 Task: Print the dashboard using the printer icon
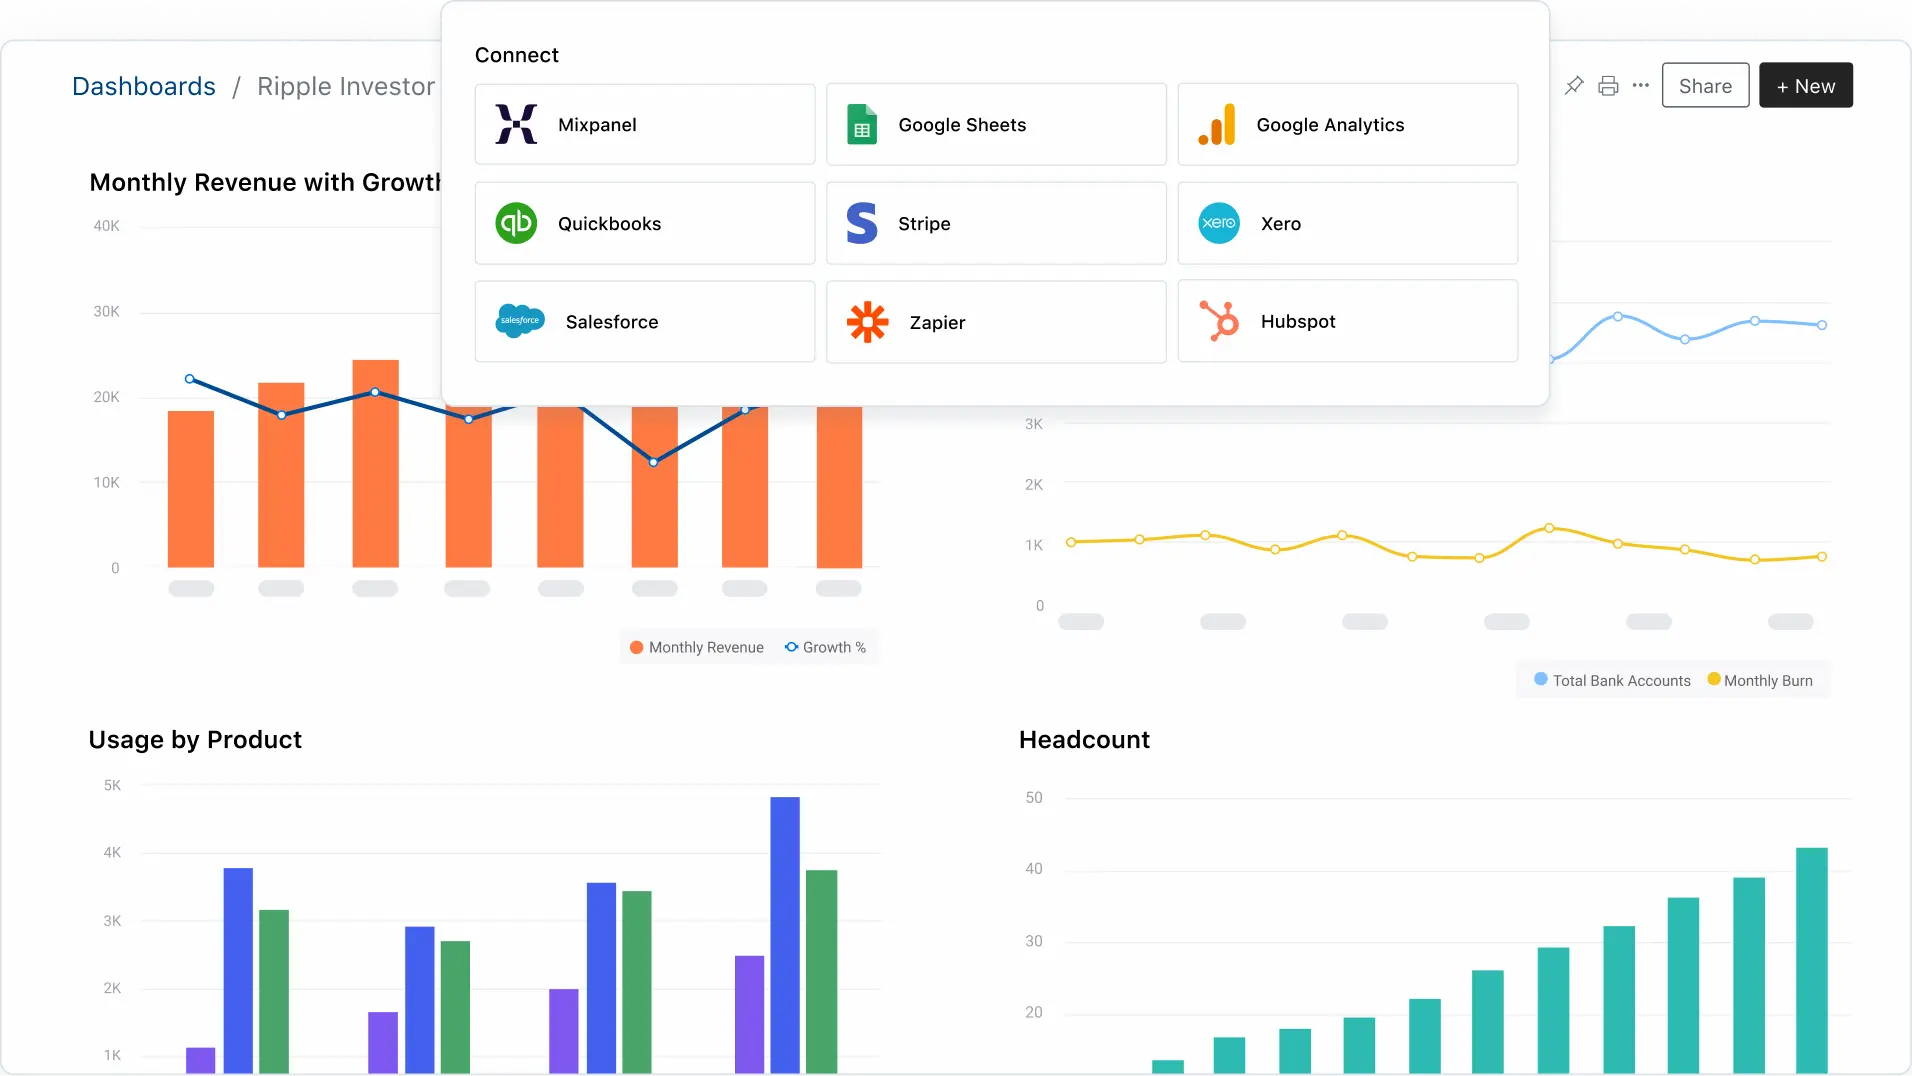(1608, 85)
